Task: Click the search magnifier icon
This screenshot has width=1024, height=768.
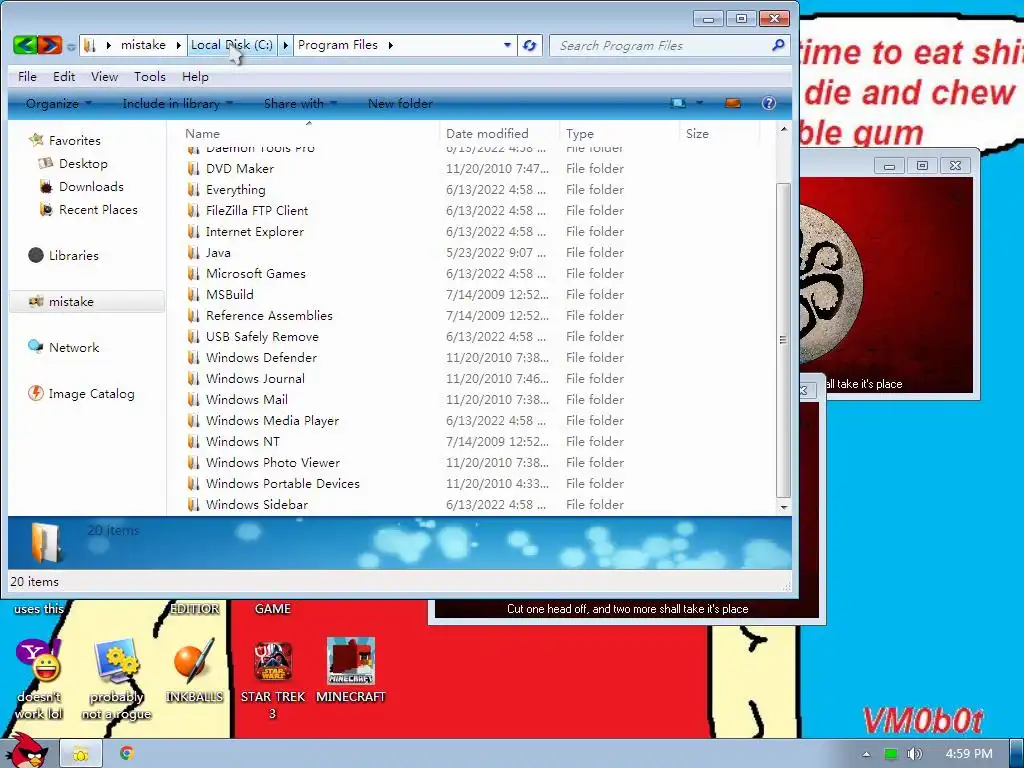Action: (x=778, y=45)
